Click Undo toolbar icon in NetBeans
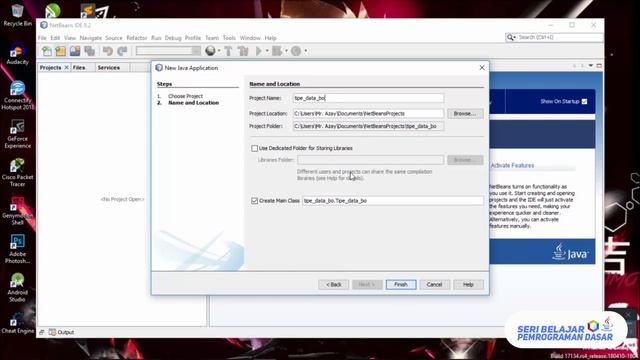The width and height of the screenshot is (640, 360). point(107,51)
